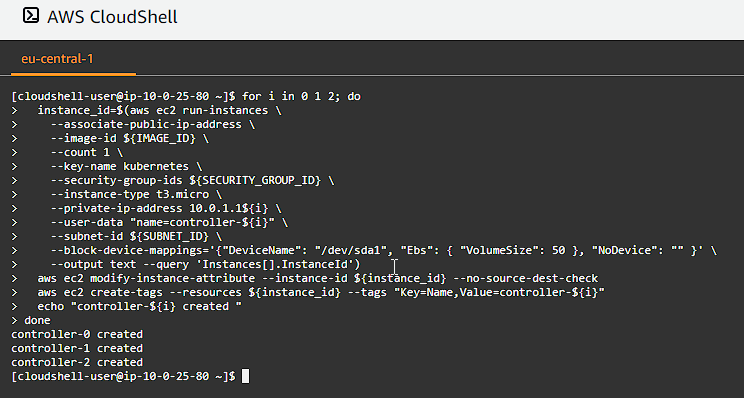Click the ${SECURITY_GROUP_ID} variable
This screenshot has width=744, height=398.
click(x=255, y=181)
